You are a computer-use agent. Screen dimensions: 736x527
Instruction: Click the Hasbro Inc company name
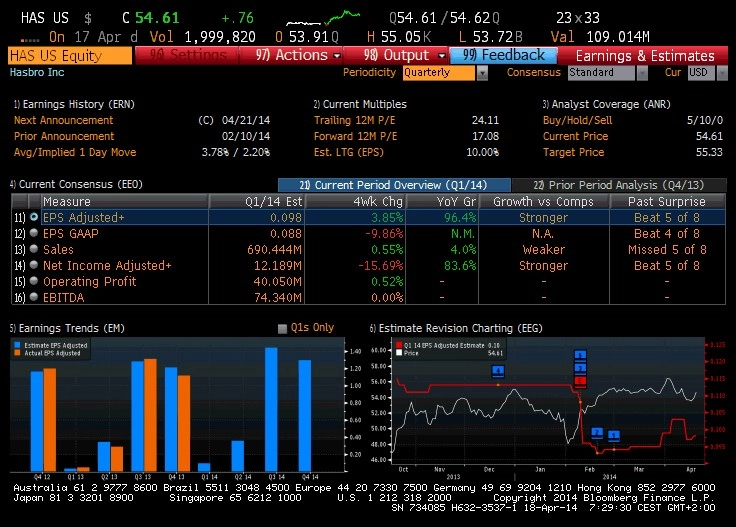37,72
